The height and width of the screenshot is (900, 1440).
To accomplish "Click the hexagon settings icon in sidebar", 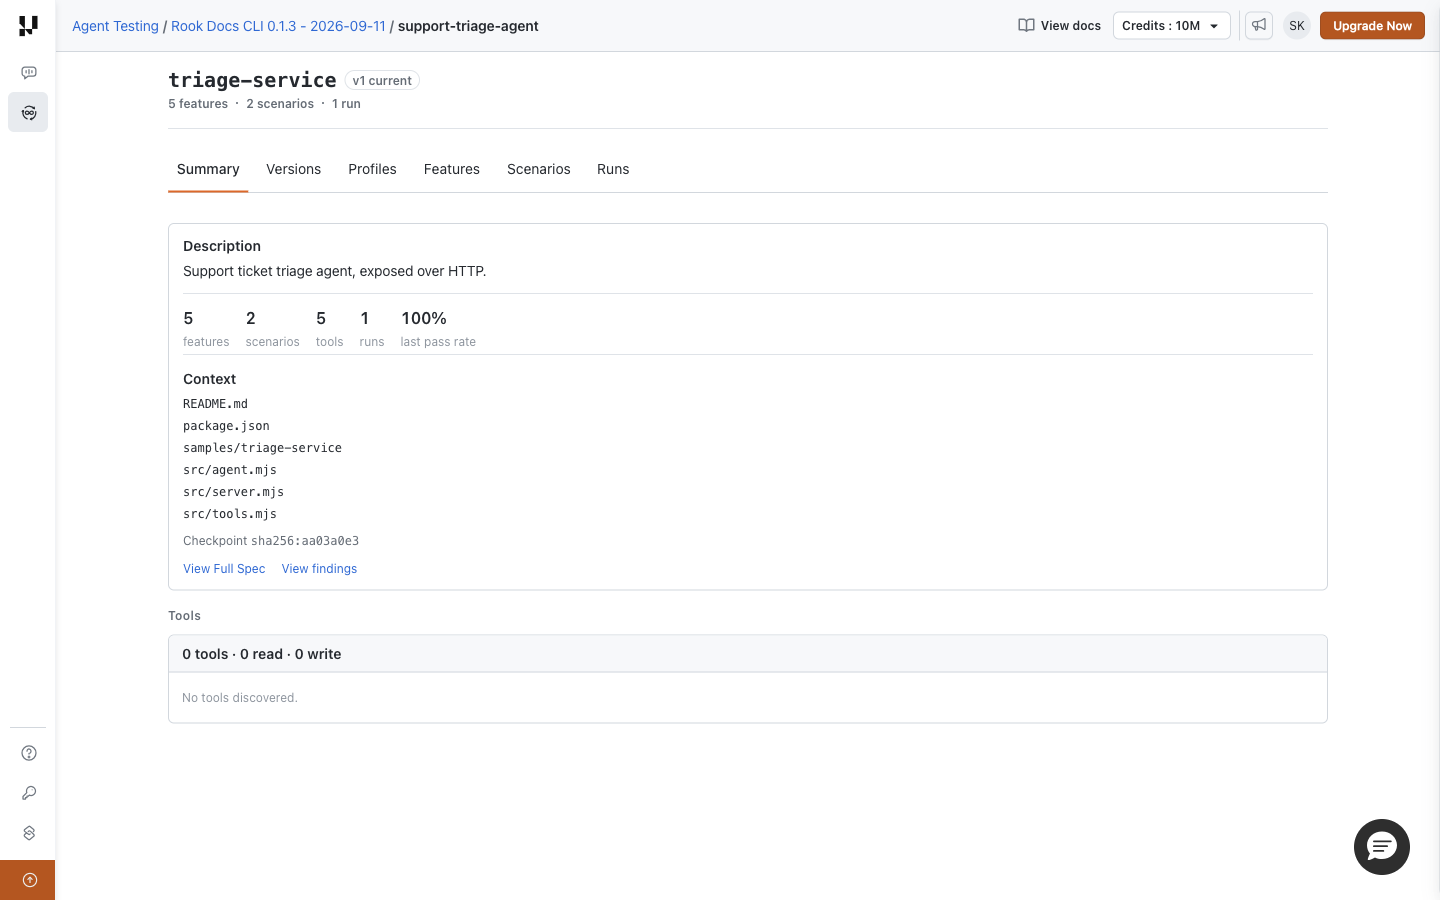I will 29,833.
